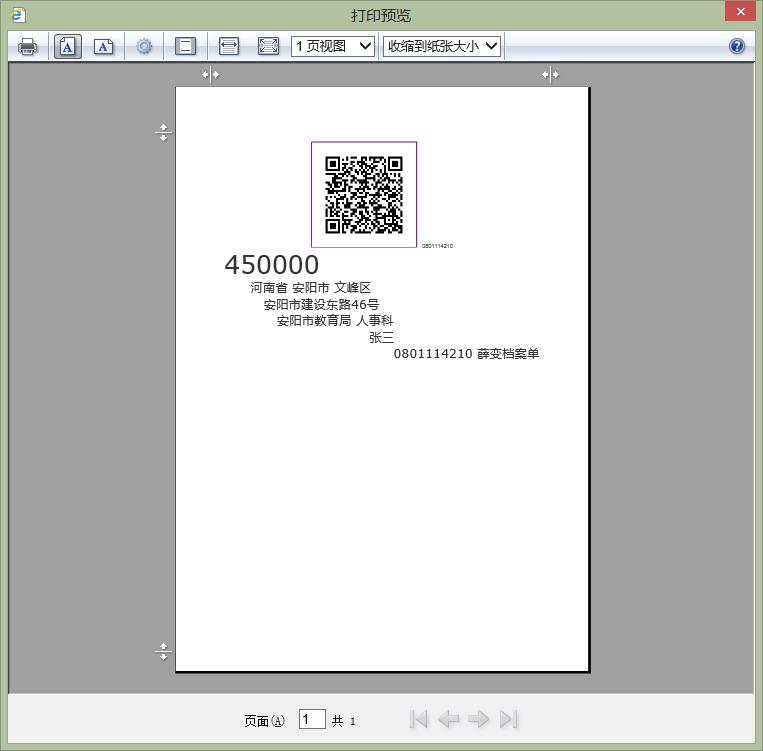Click the QR code in page preview
This screenshot has width=763, height=751.
(x=364, y=194)
